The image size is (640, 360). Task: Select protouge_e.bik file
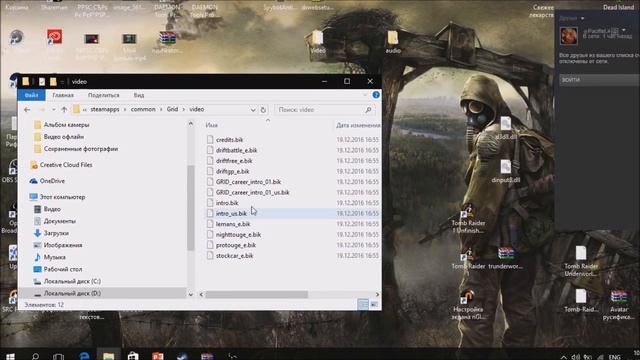click(236, 245)
